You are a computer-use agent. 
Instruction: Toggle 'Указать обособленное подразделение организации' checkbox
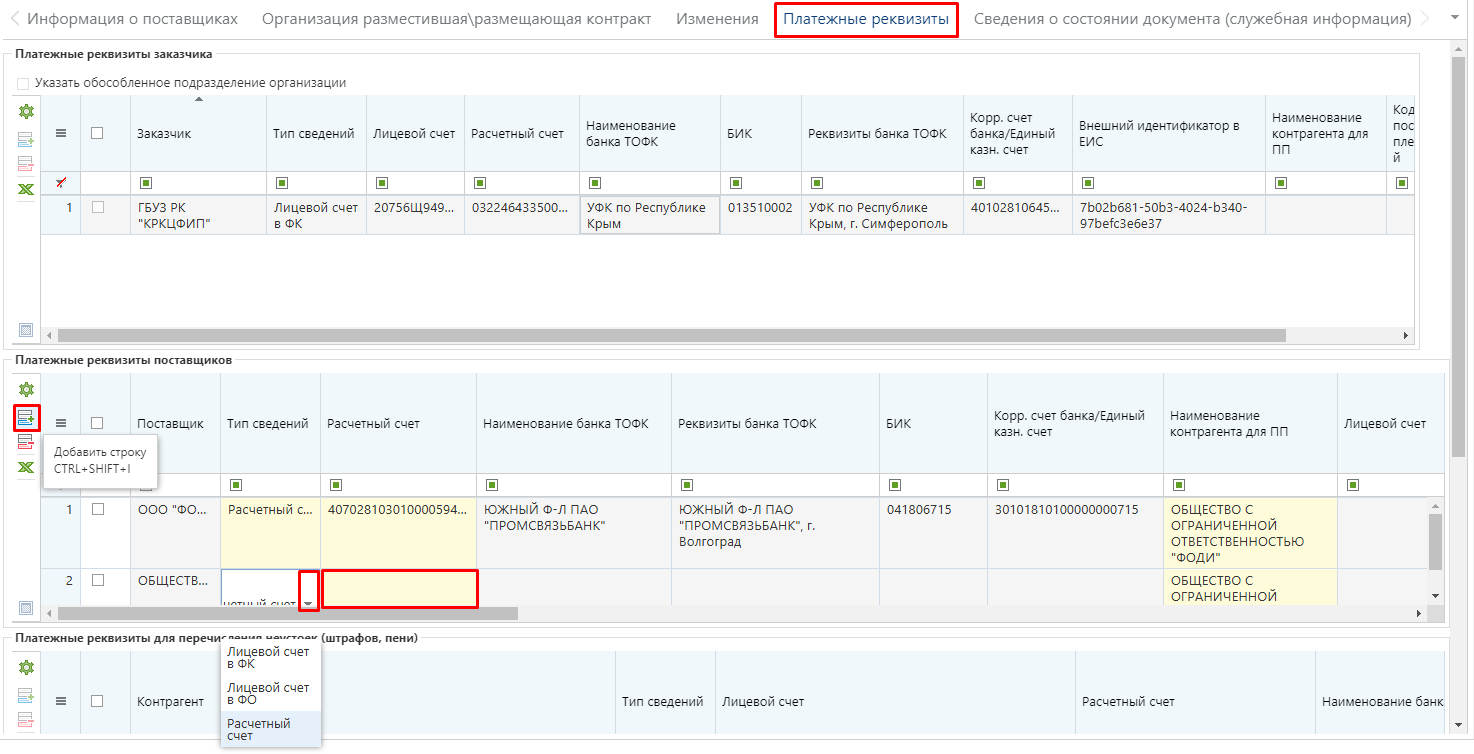click(23, 83)
